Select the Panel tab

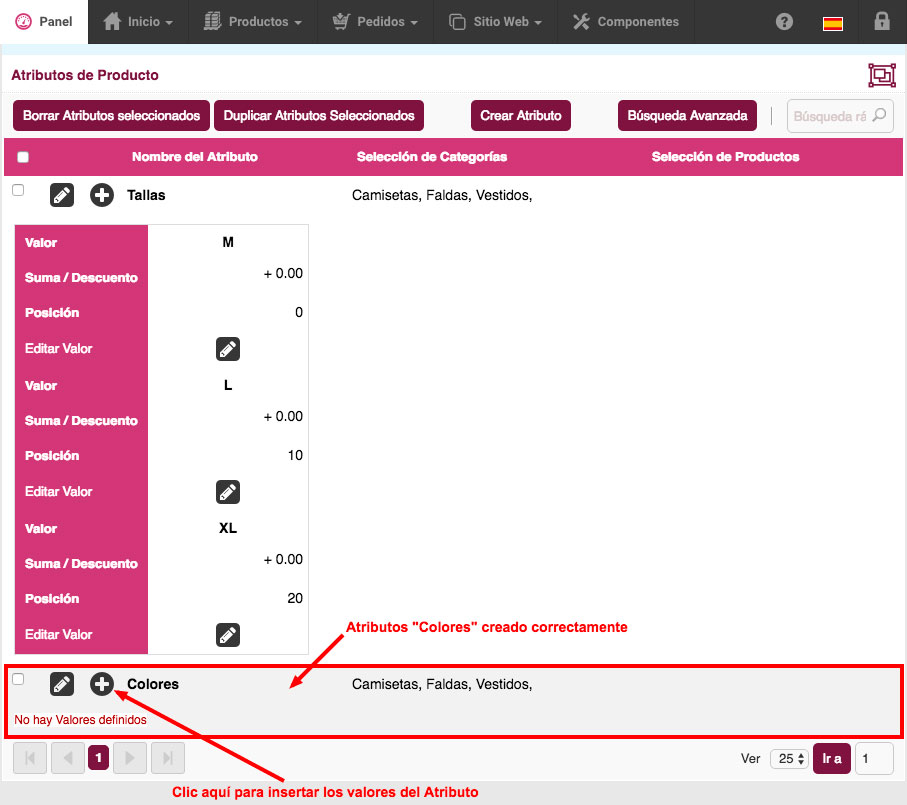point(44,22)
